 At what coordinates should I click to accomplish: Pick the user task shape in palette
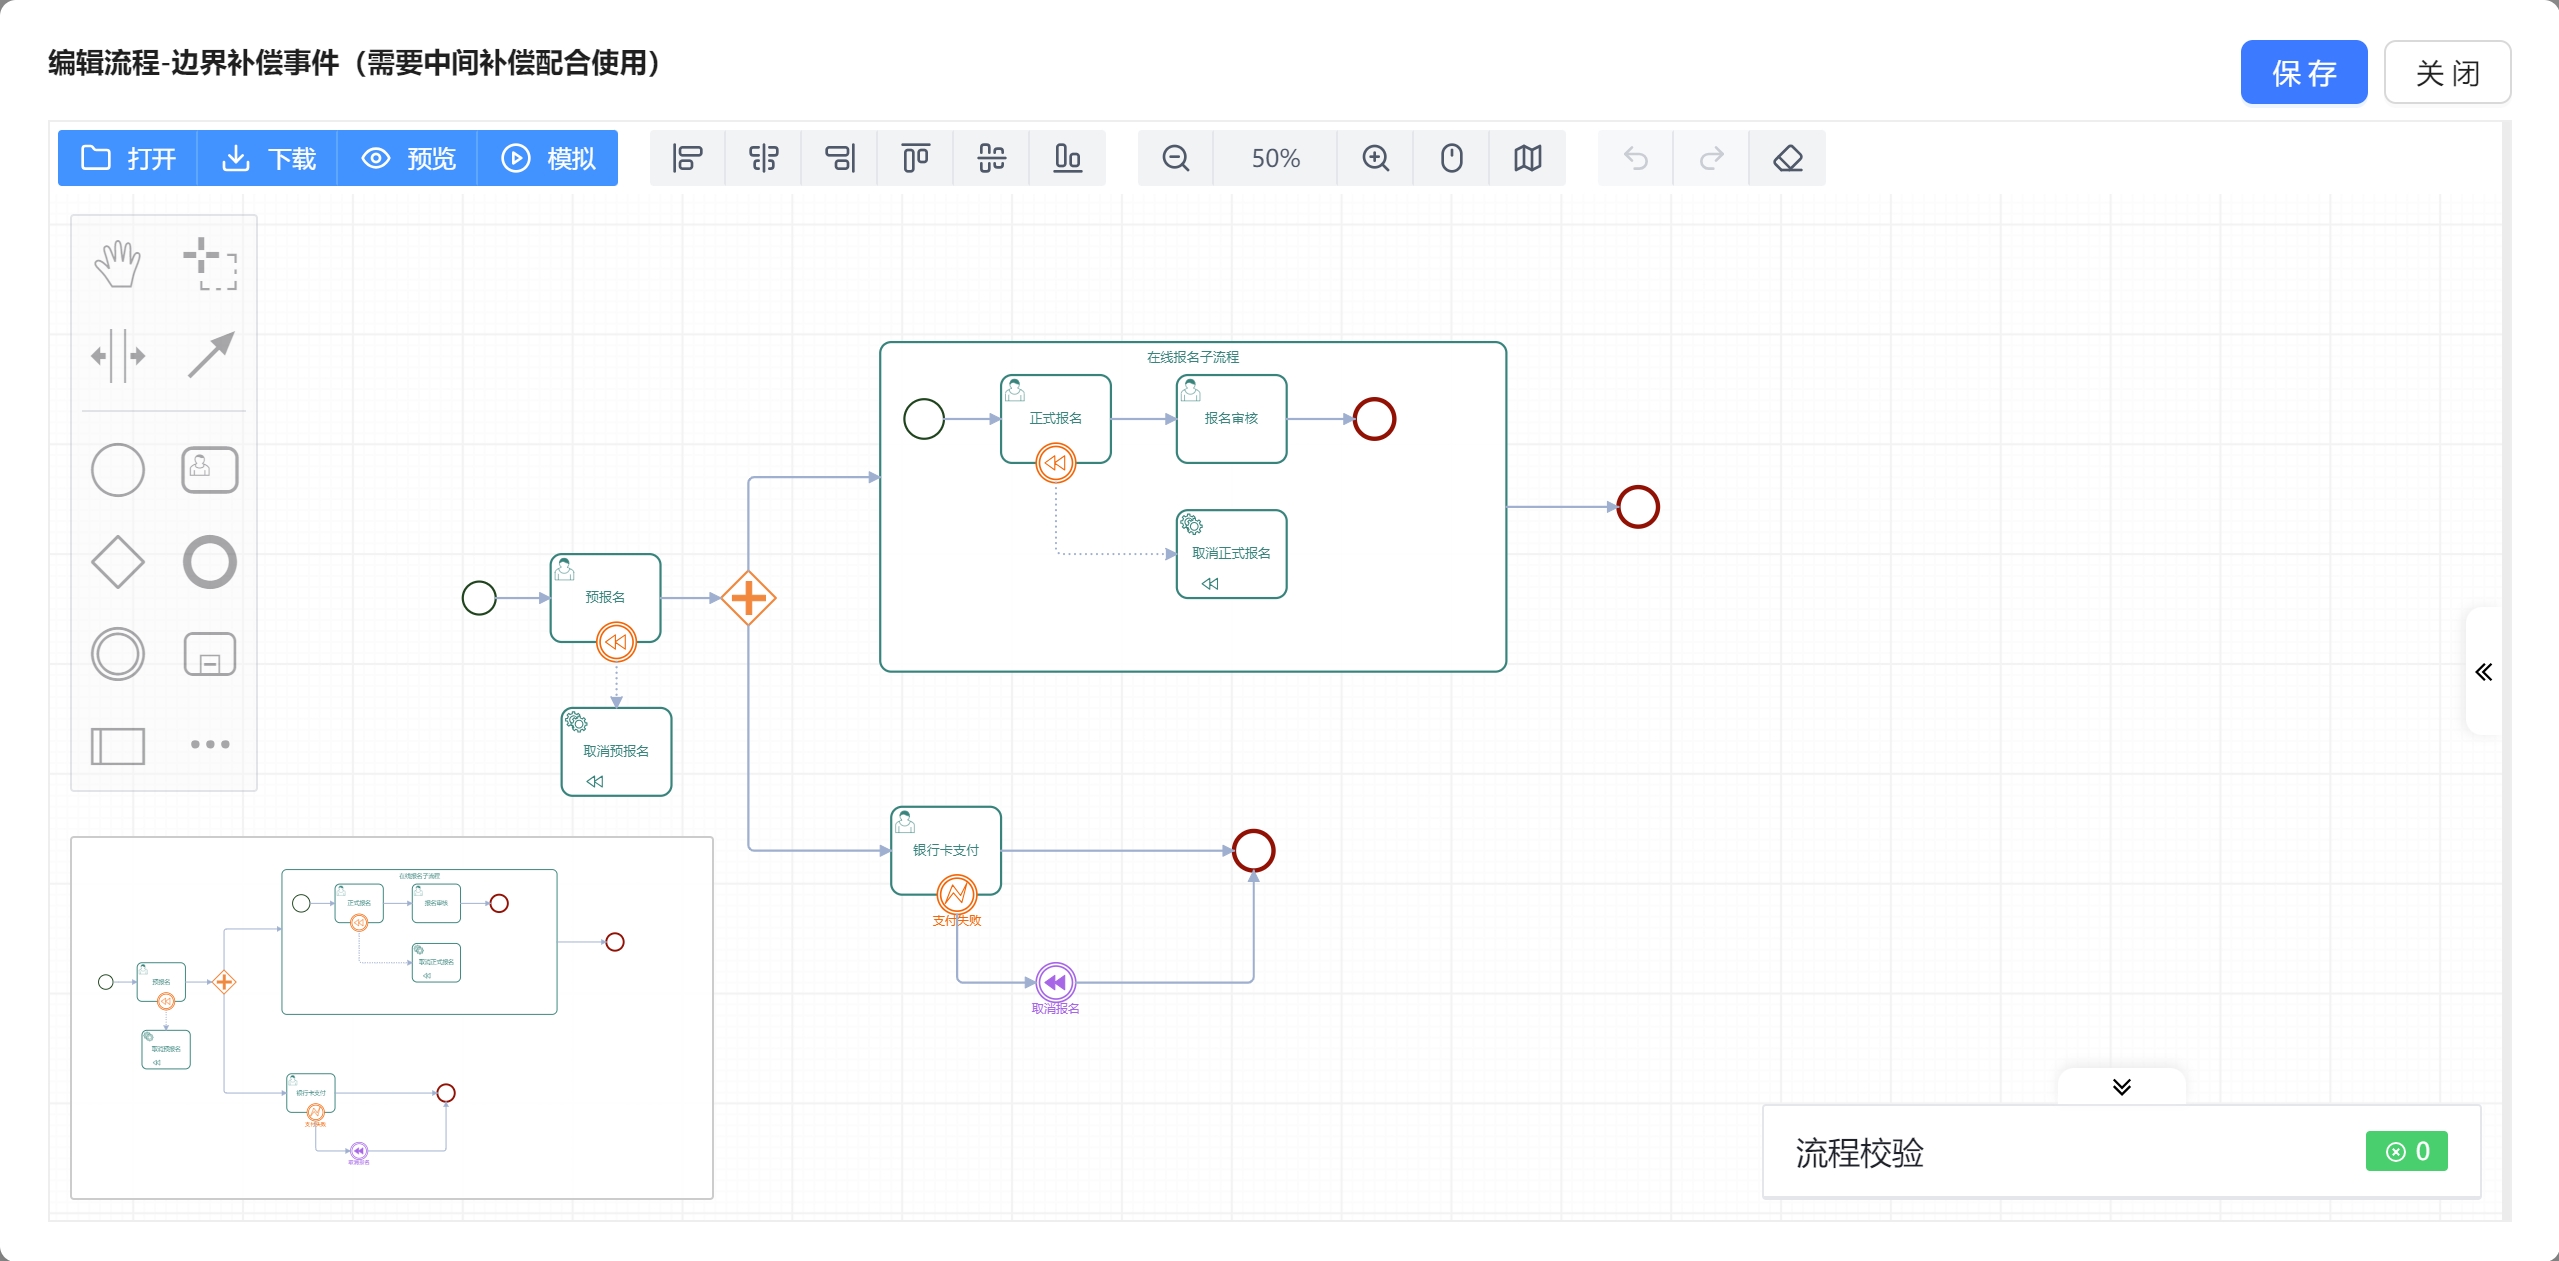coord(210,470)
